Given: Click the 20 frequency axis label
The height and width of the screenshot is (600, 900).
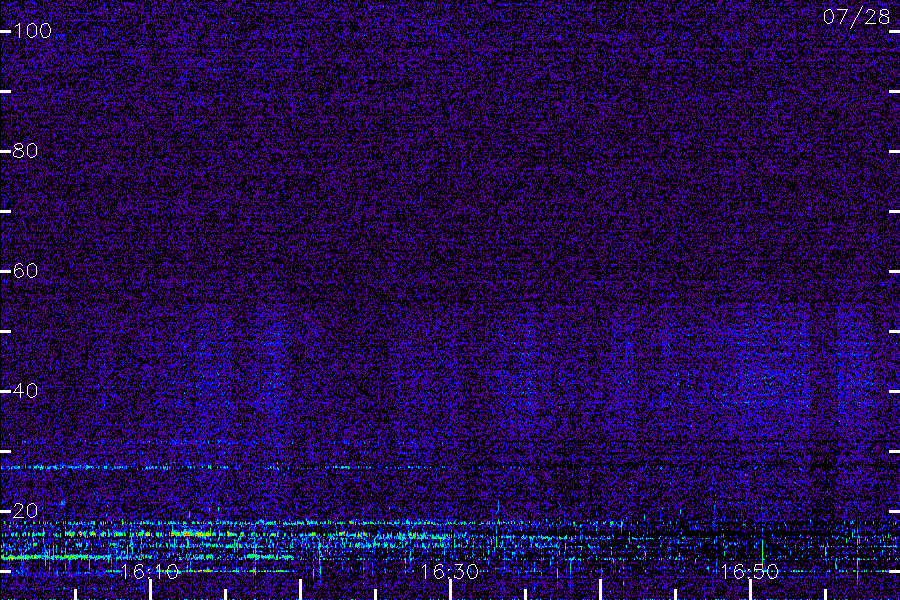Looking at the screenshot, I should point(25,510).
